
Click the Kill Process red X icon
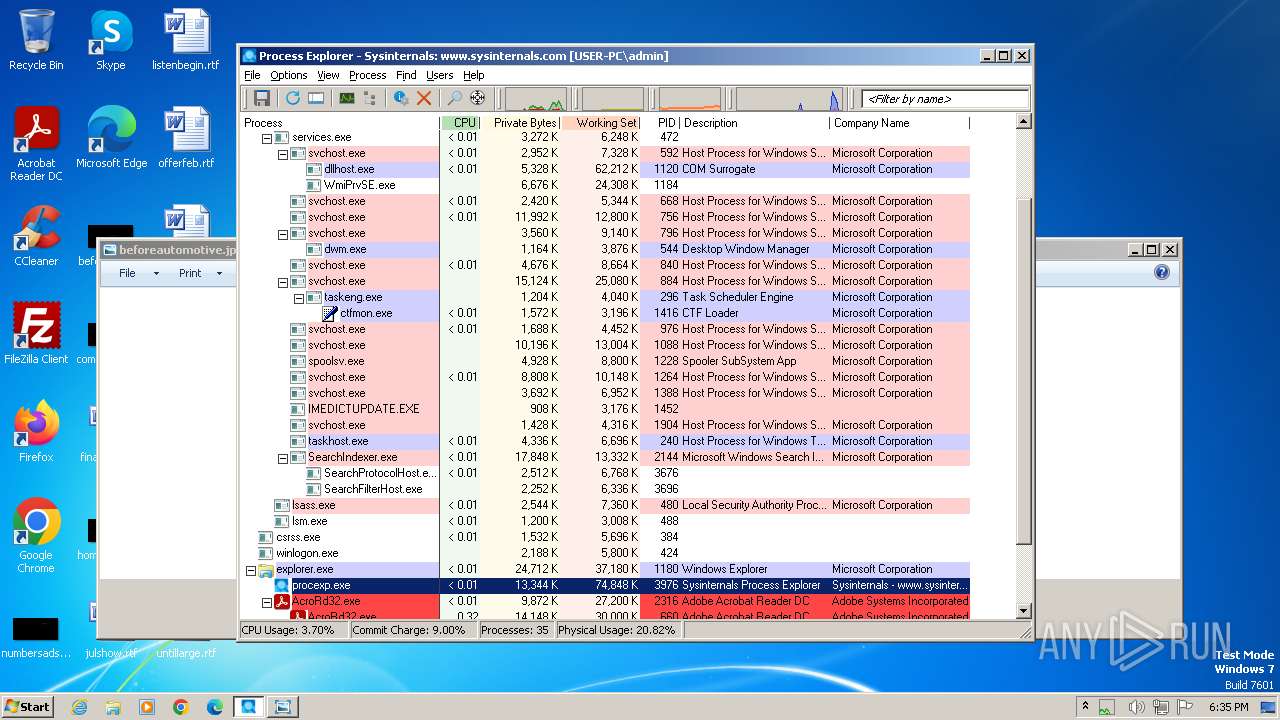424,98
